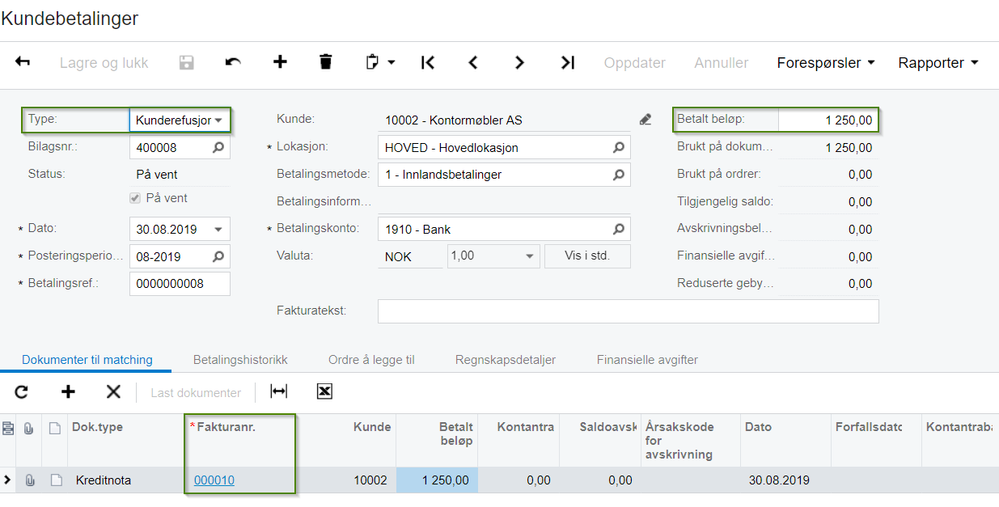Open the Forespørsler dropdown menu
999x507 pixels.
[x=826, y=62]
